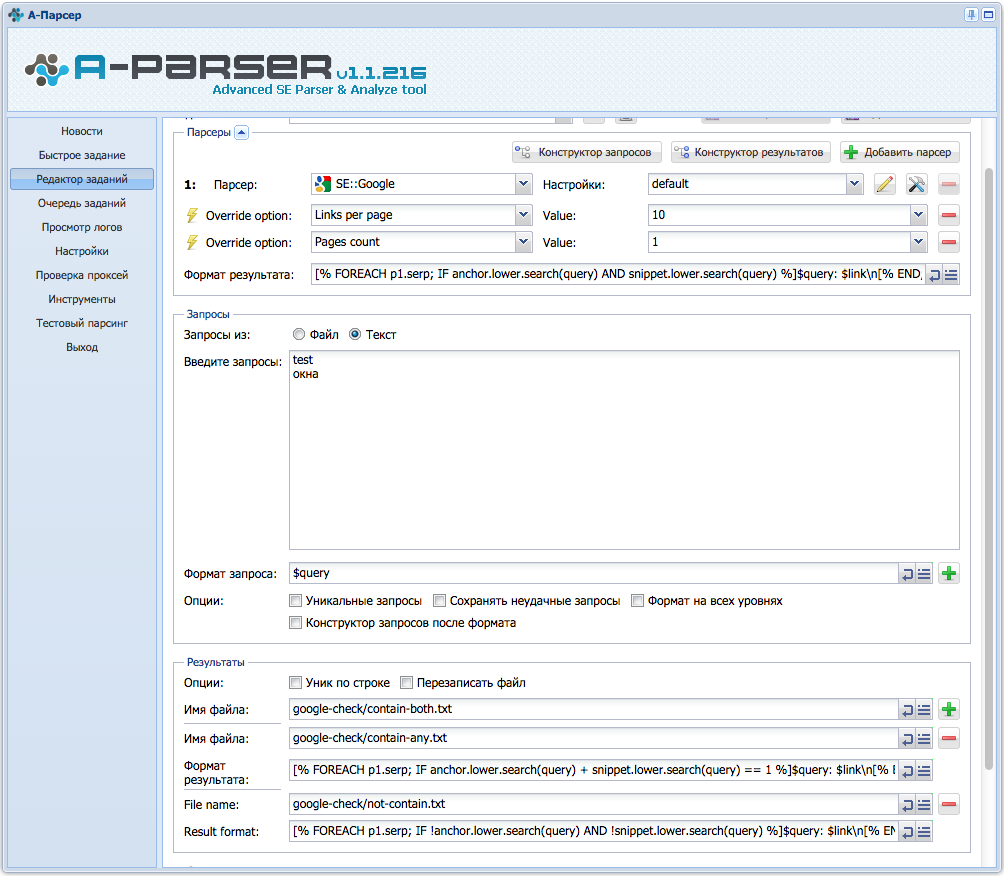
Task: Collapse the Парсеры section
Action: coord(241,133)
